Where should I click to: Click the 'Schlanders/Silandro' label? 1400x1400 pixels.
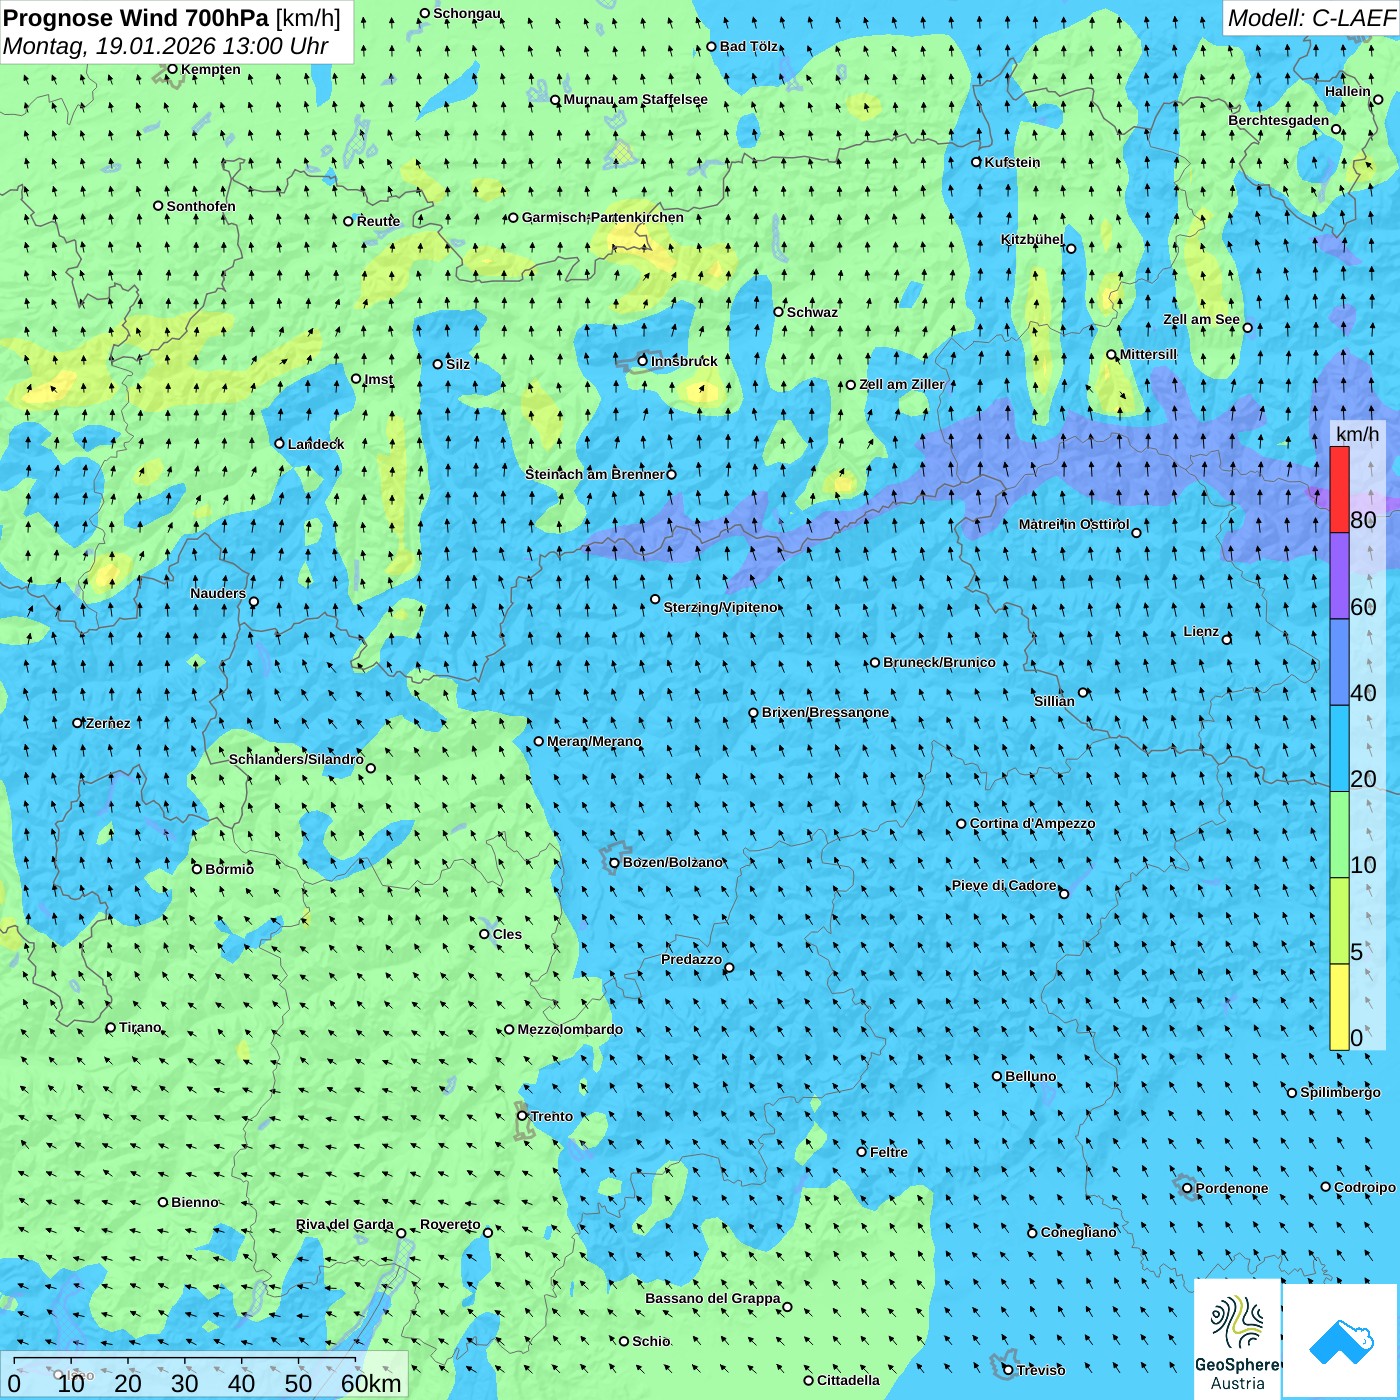click(296, 759)
